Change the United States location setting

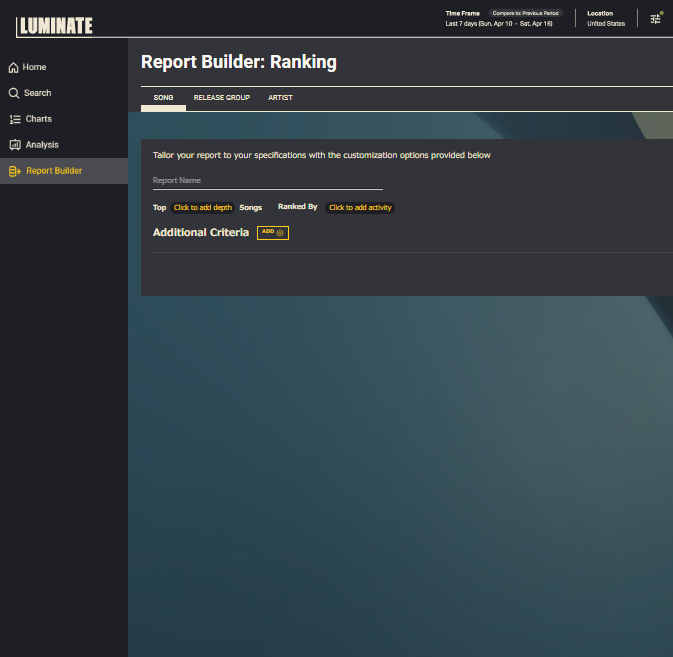coord(606,24)
